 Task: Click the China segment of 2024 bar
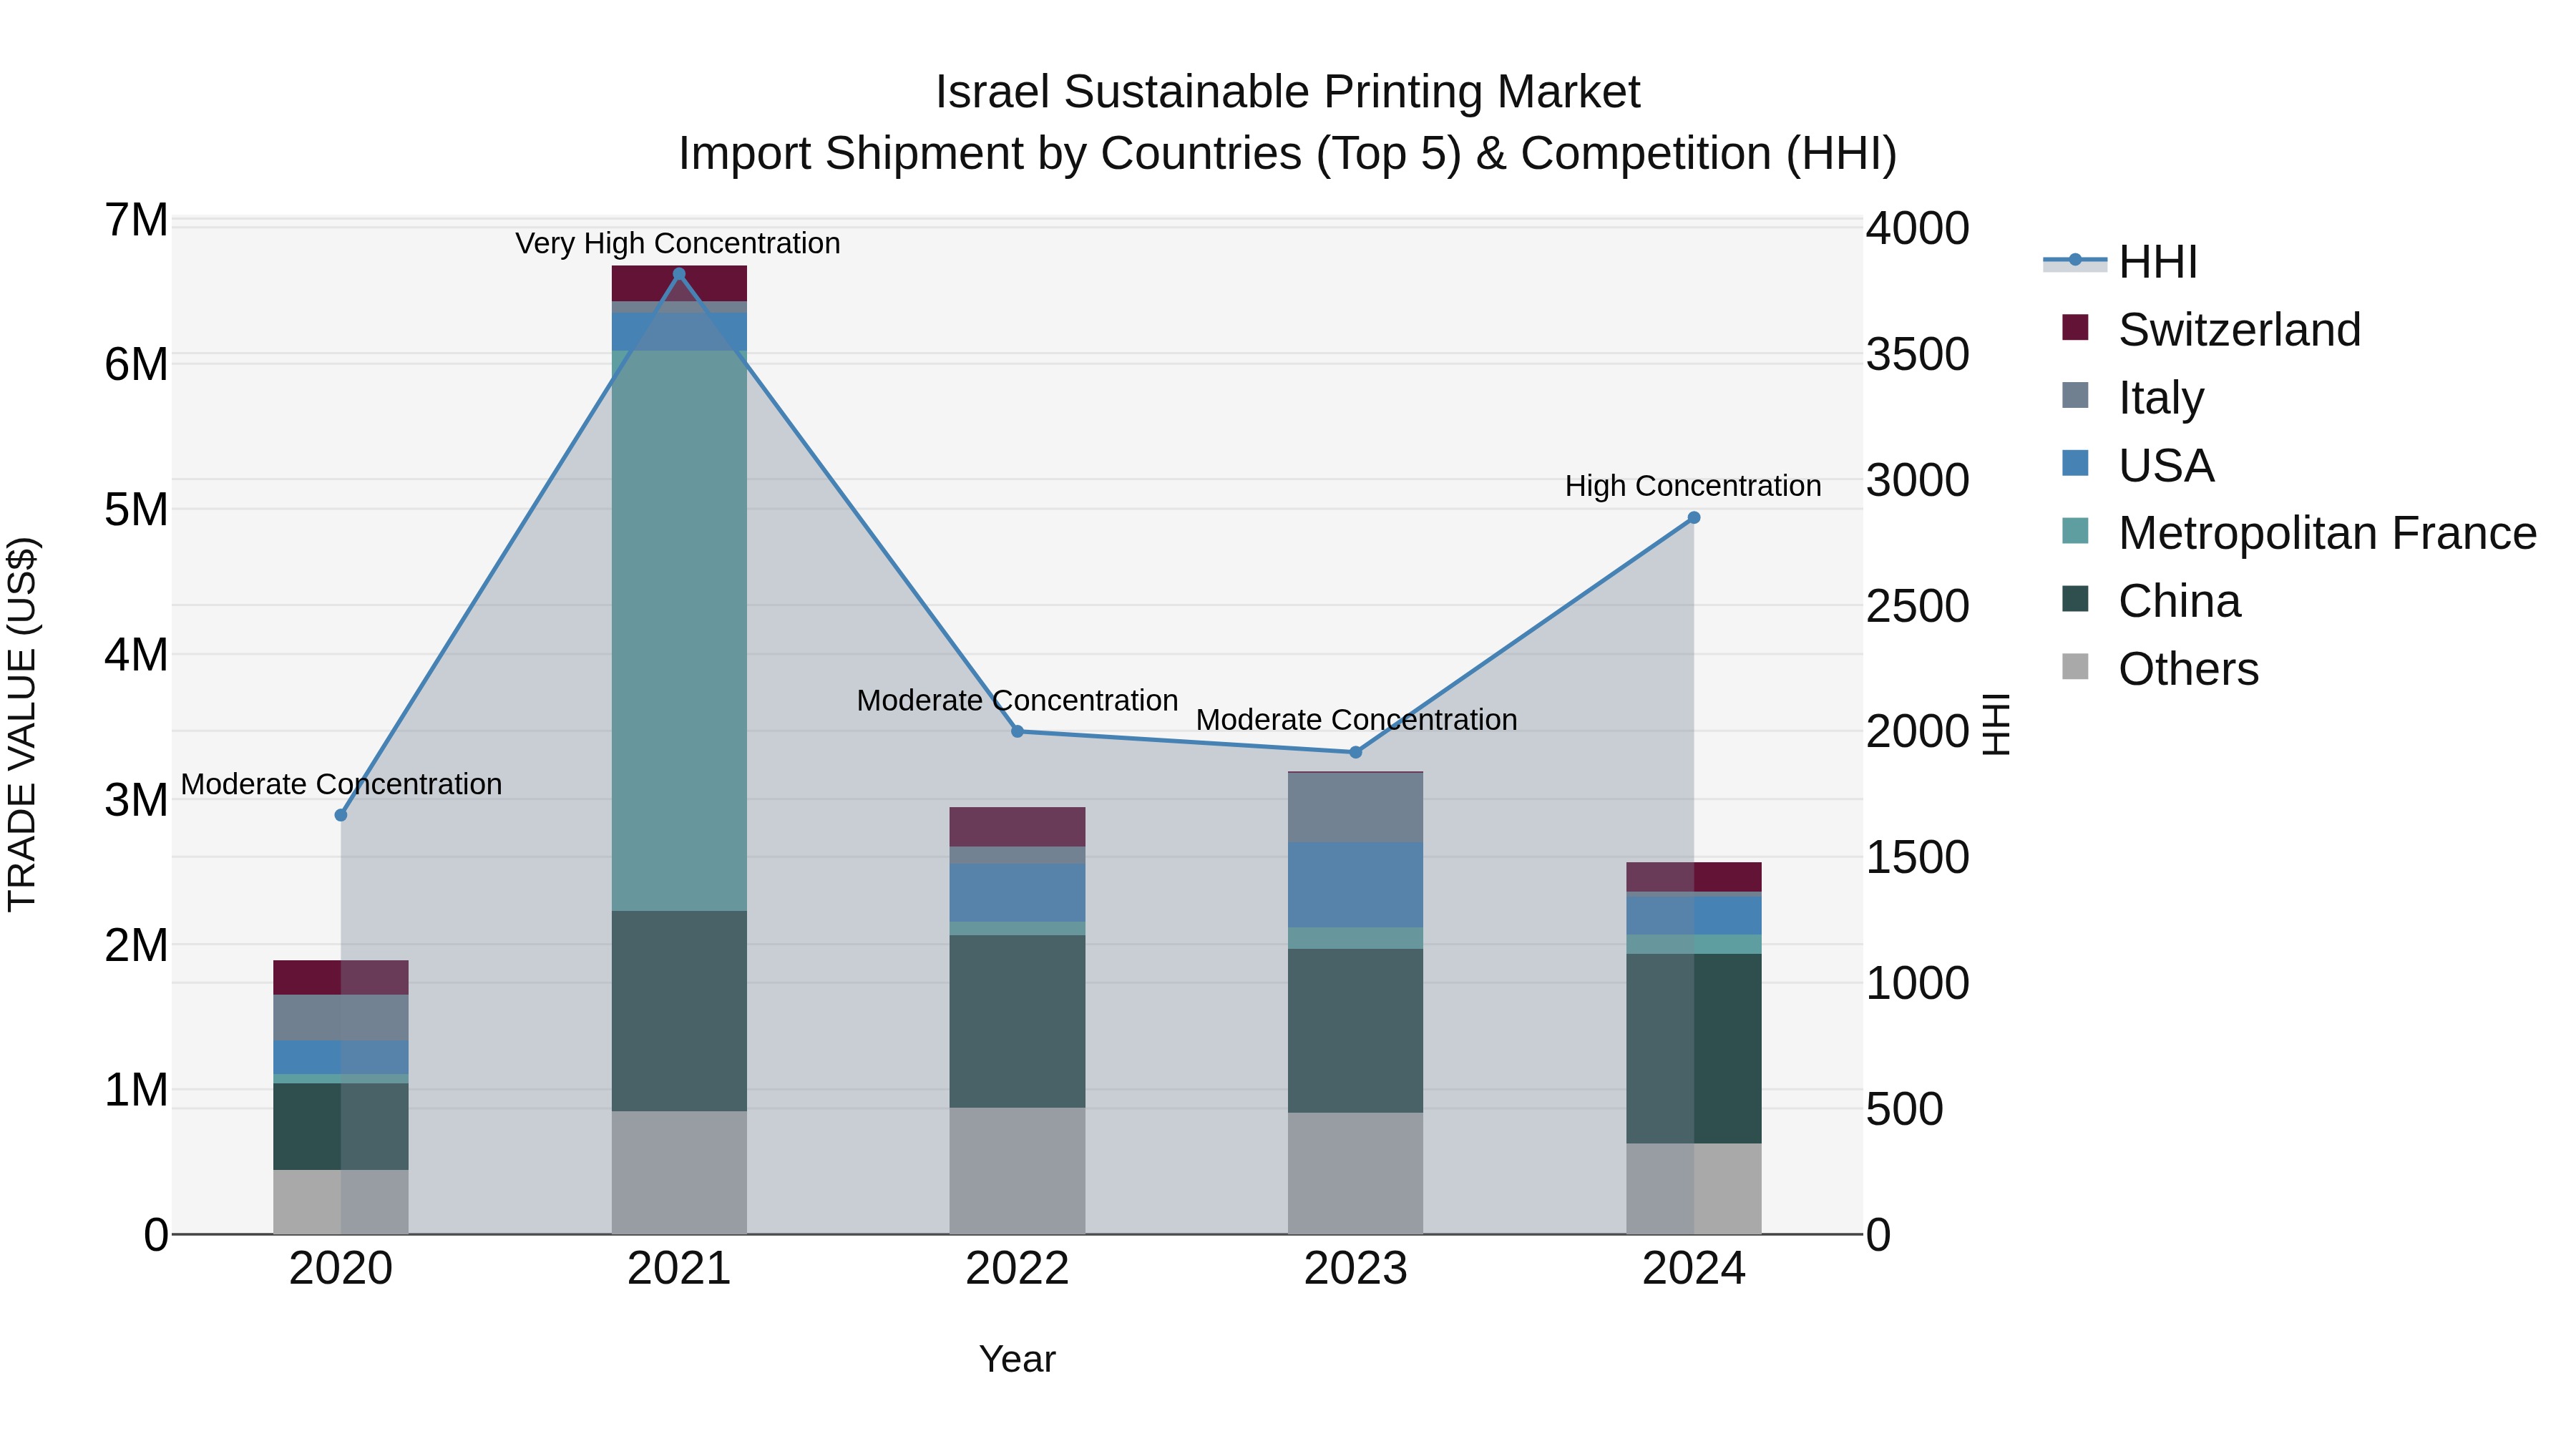1694,1048
